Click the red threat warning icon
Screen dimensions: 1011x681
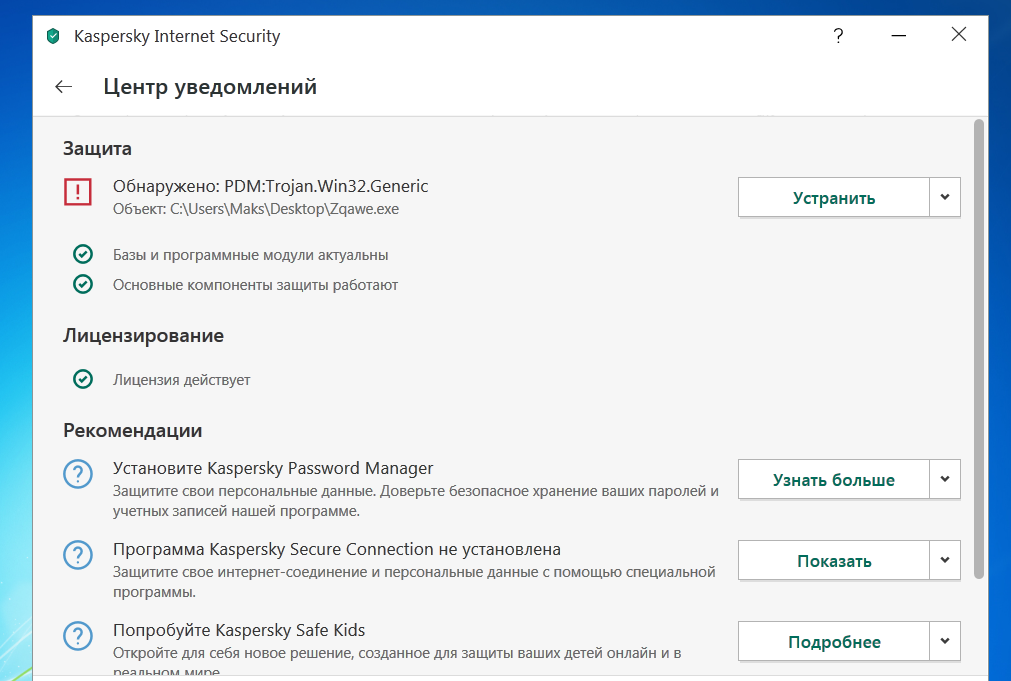coord(77,191)
